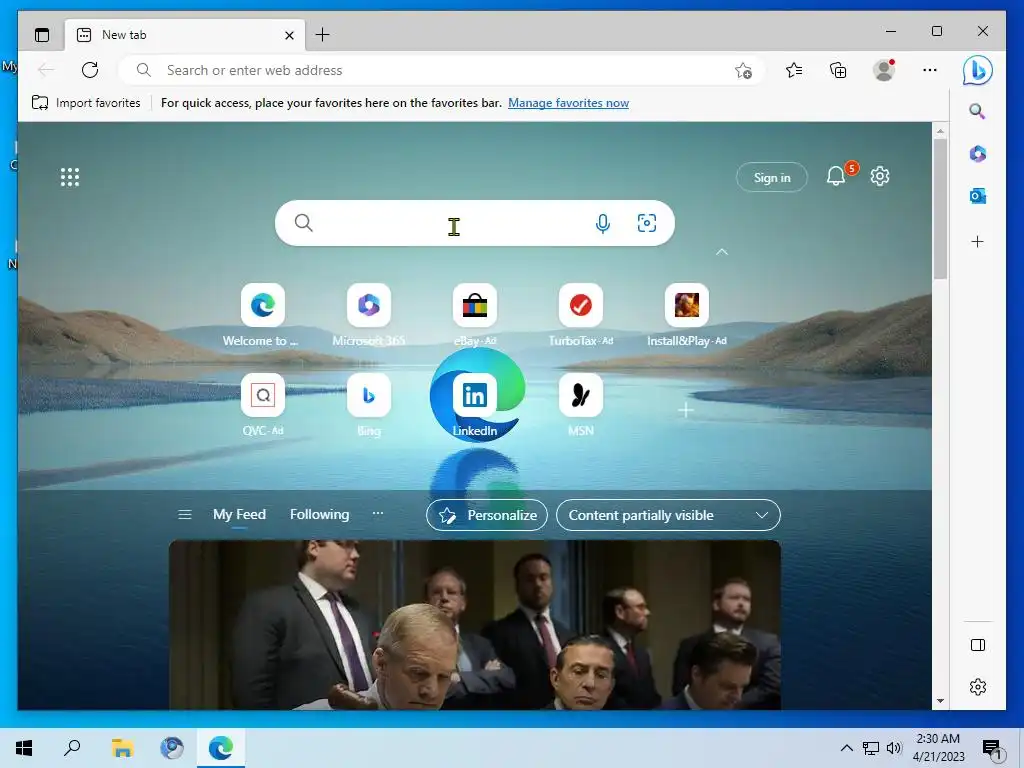Viewport: 1024px width, 768px height.
Task: Click the Bing search box on page
Action: 475,223
